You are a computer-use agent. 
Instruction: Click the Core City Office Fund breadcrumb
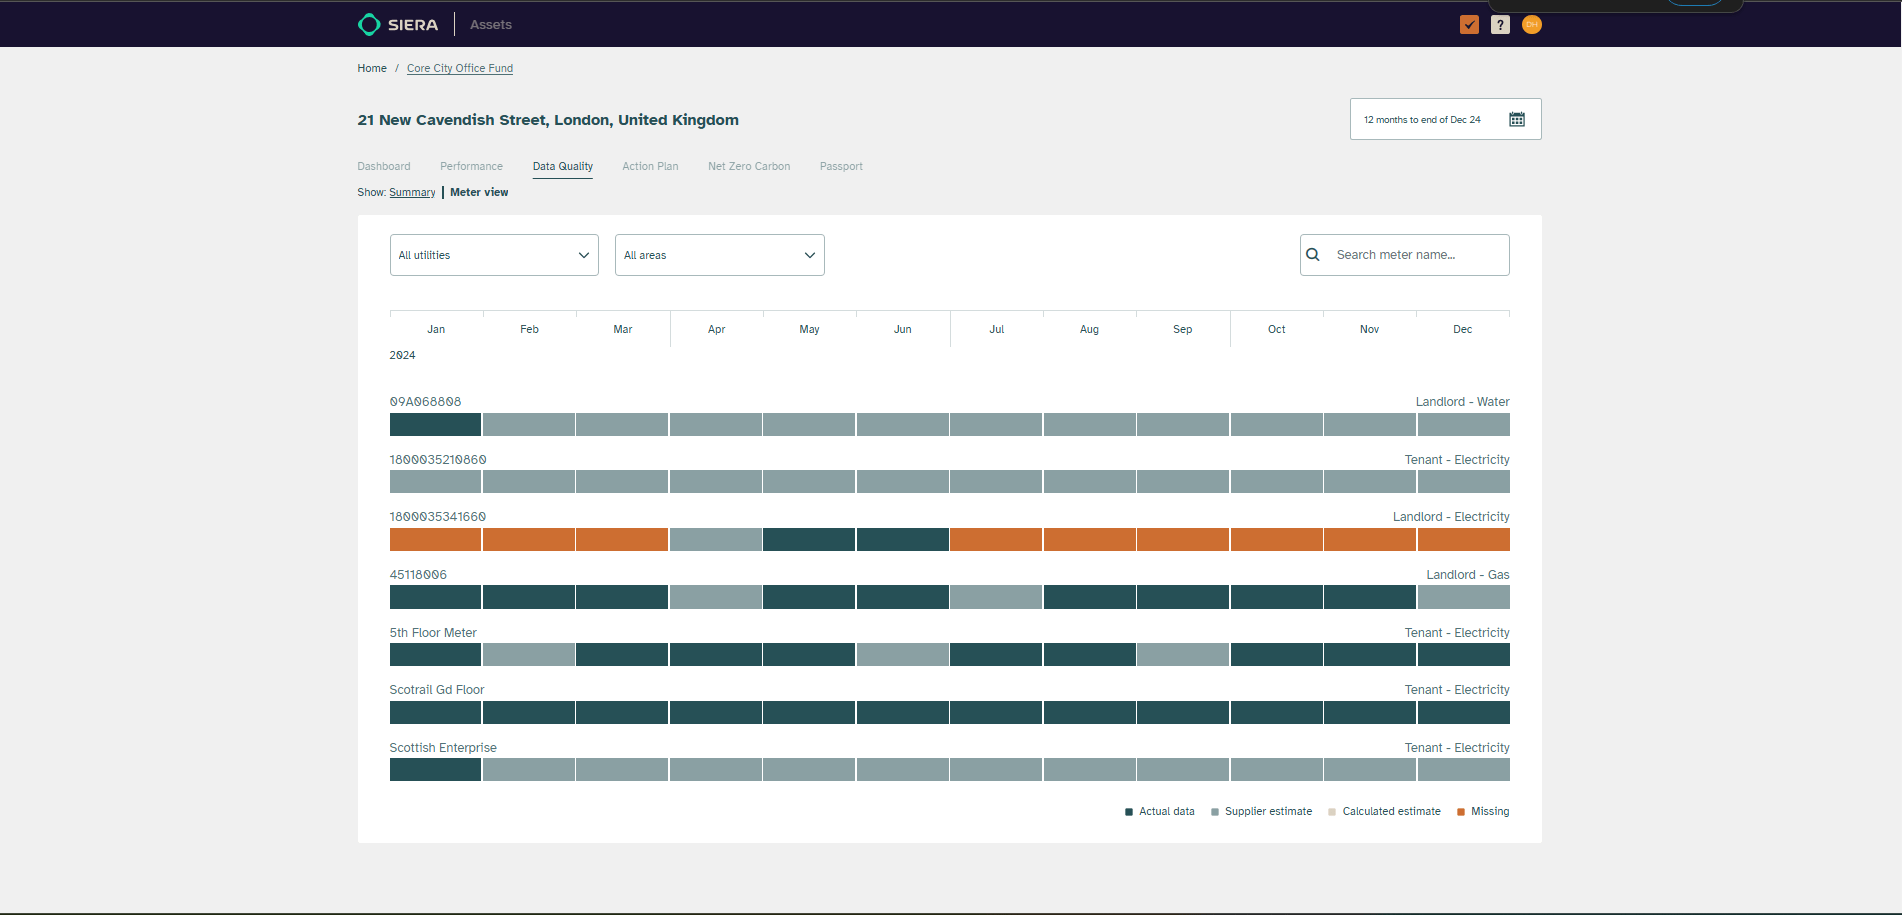(x=460, y=69)
